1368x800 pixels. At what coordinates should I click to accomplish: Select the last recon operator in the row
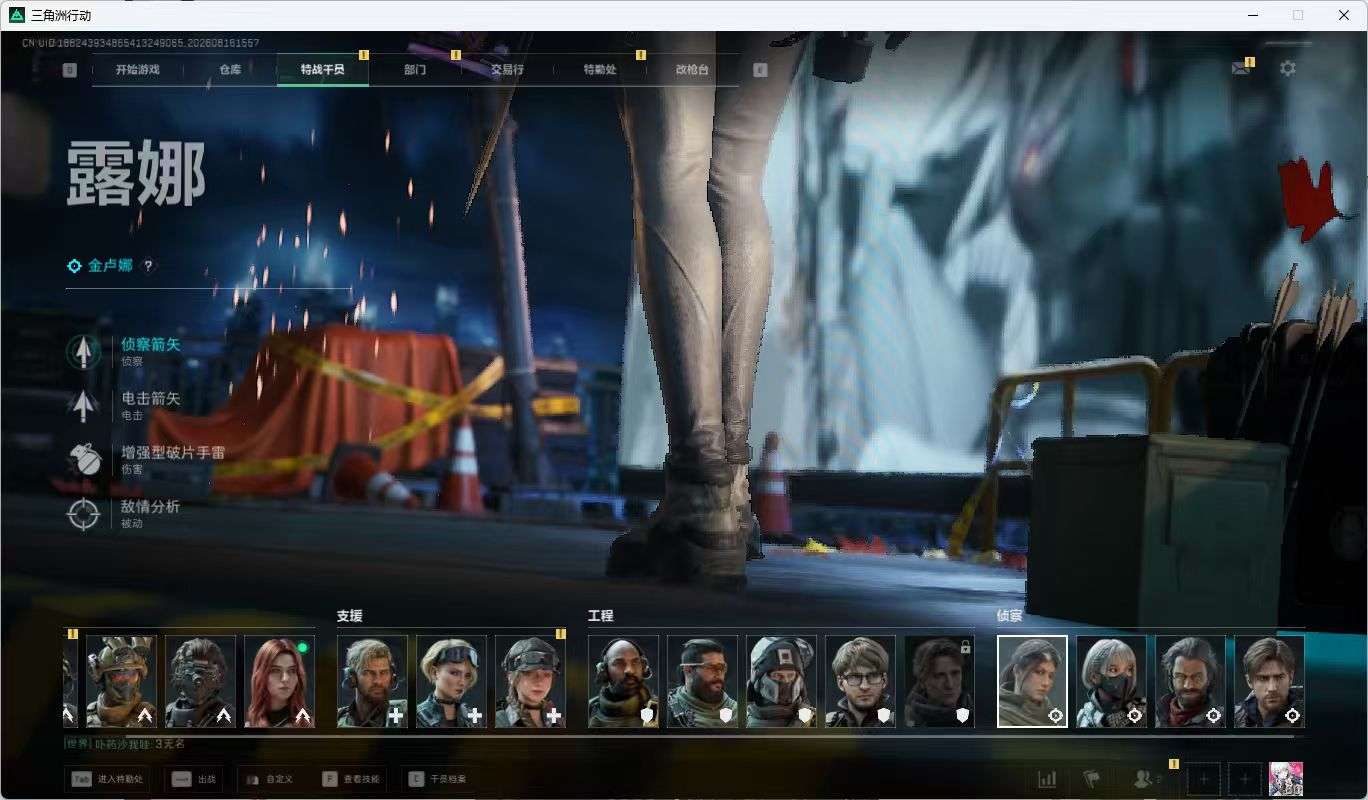[1269, 681]
